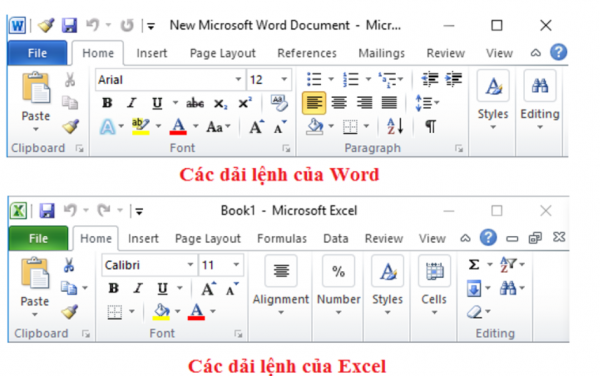
Task: Click AutoSum sigma icon in Excel
Action: pyautogui.click(x=474, y=264)
